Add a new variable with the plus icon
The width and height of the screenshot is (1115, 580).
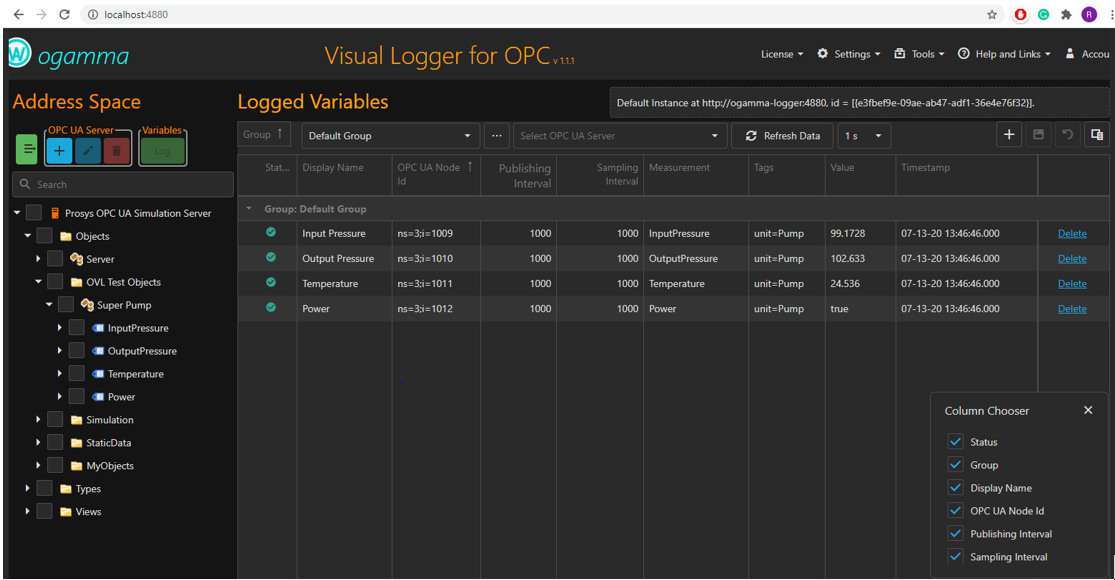(x=1009, y=134)
